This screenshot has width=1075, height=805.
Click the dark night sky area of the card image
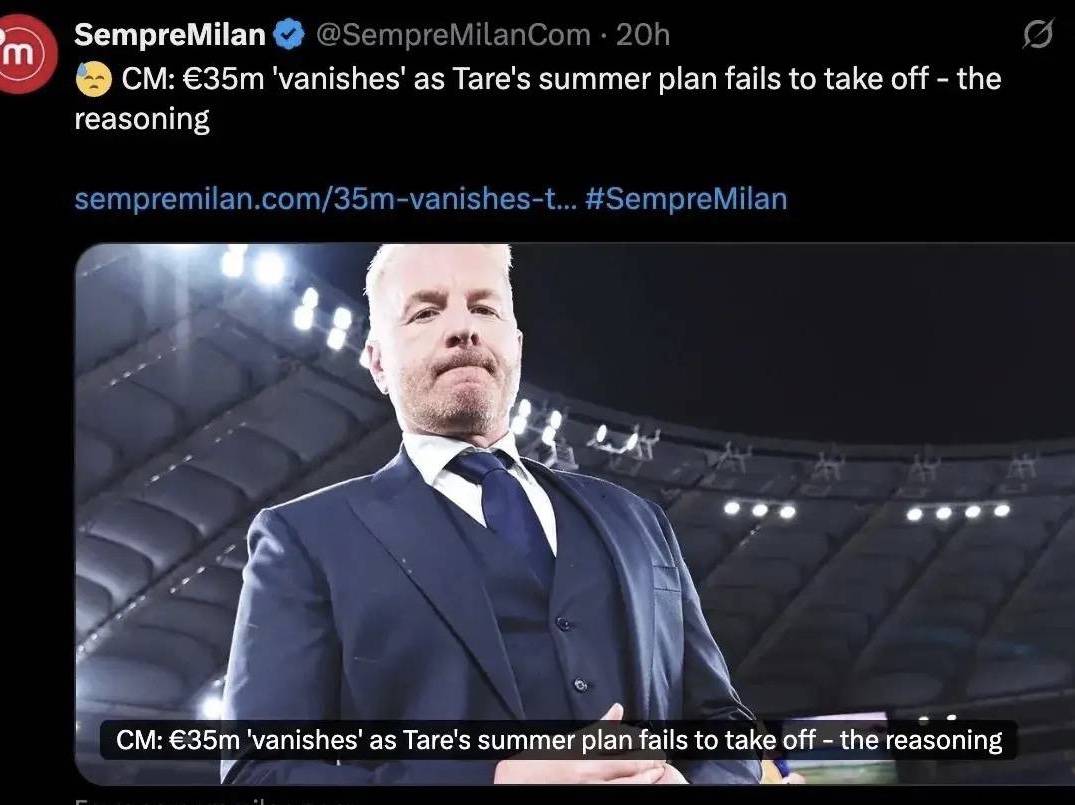(x=788, y=329)
